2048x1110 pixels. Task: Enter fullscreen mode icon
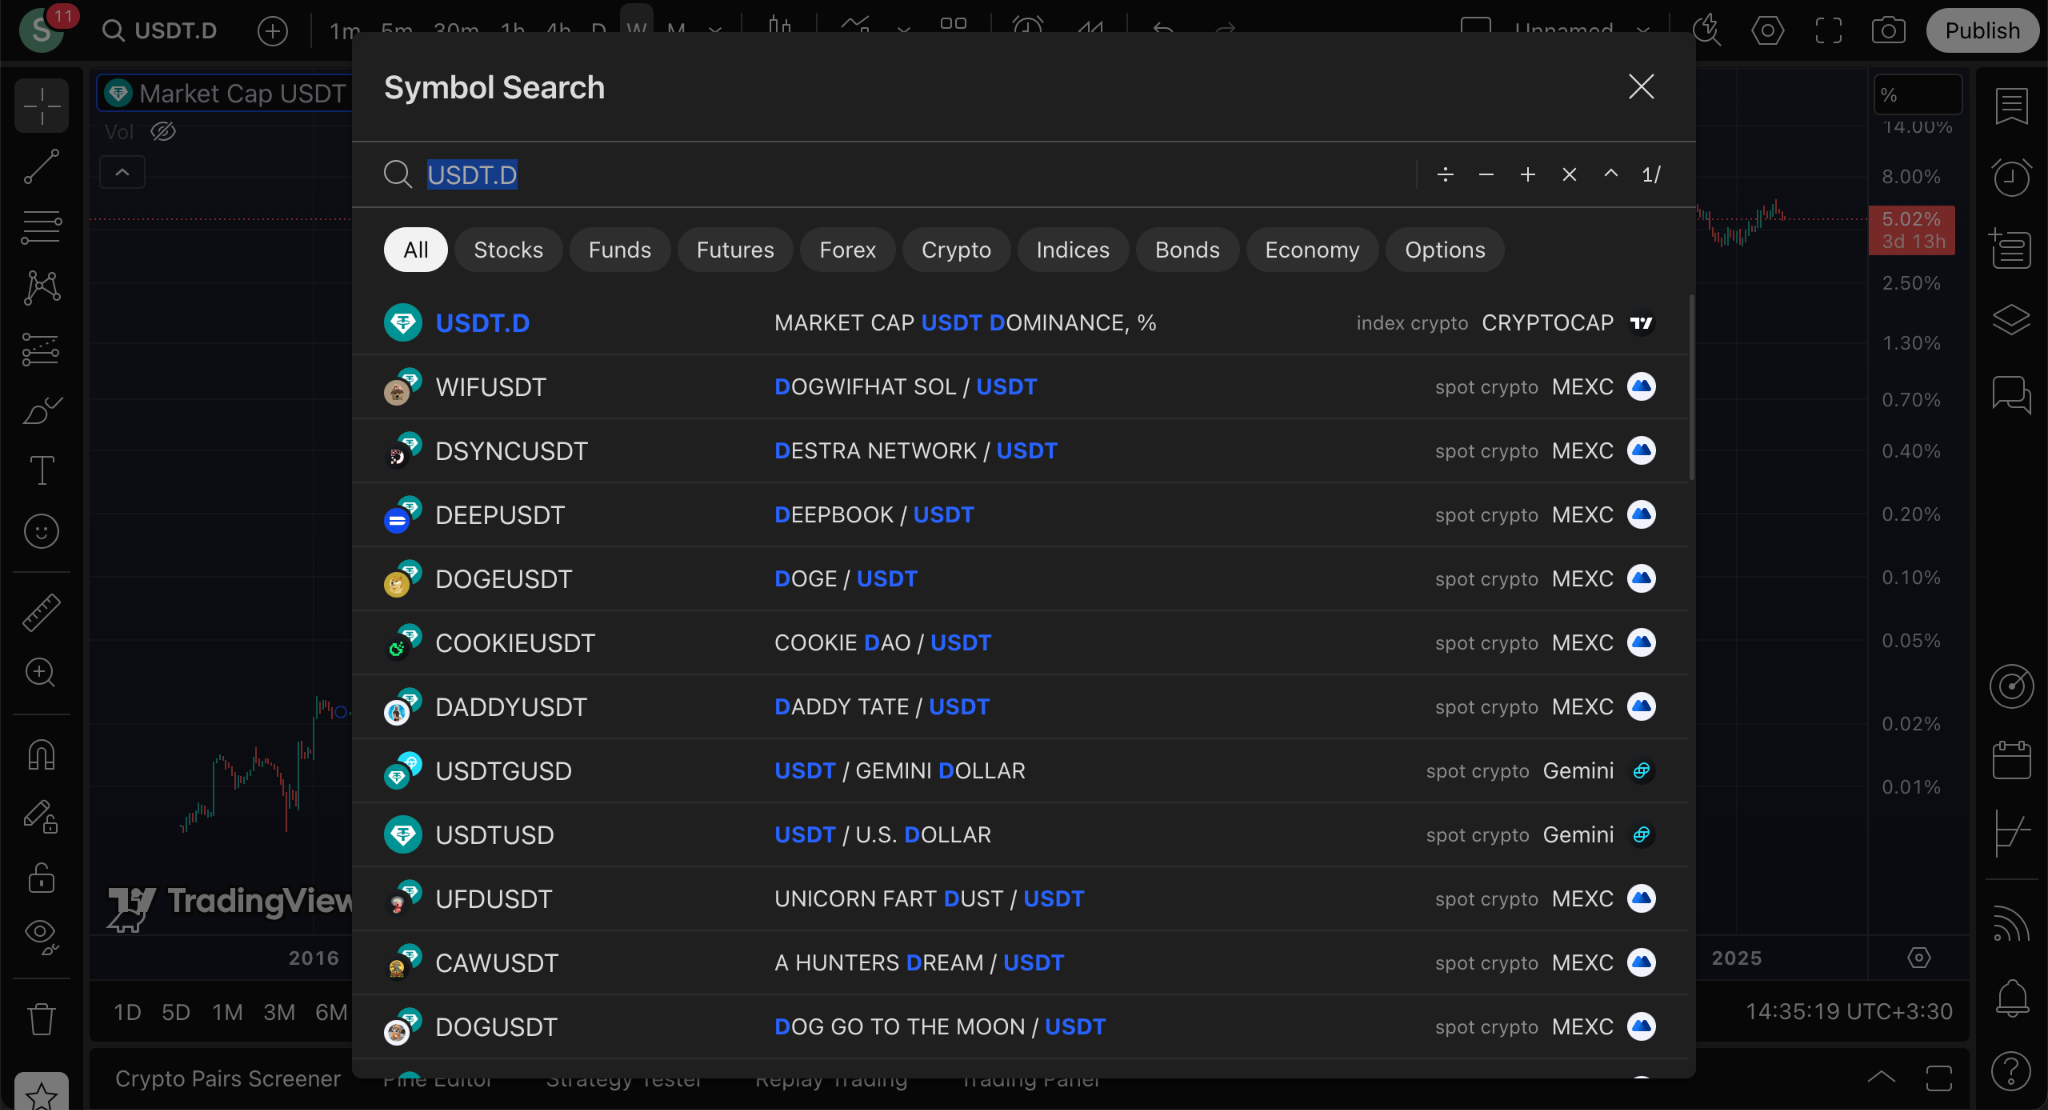click(x=1828, y=30)
